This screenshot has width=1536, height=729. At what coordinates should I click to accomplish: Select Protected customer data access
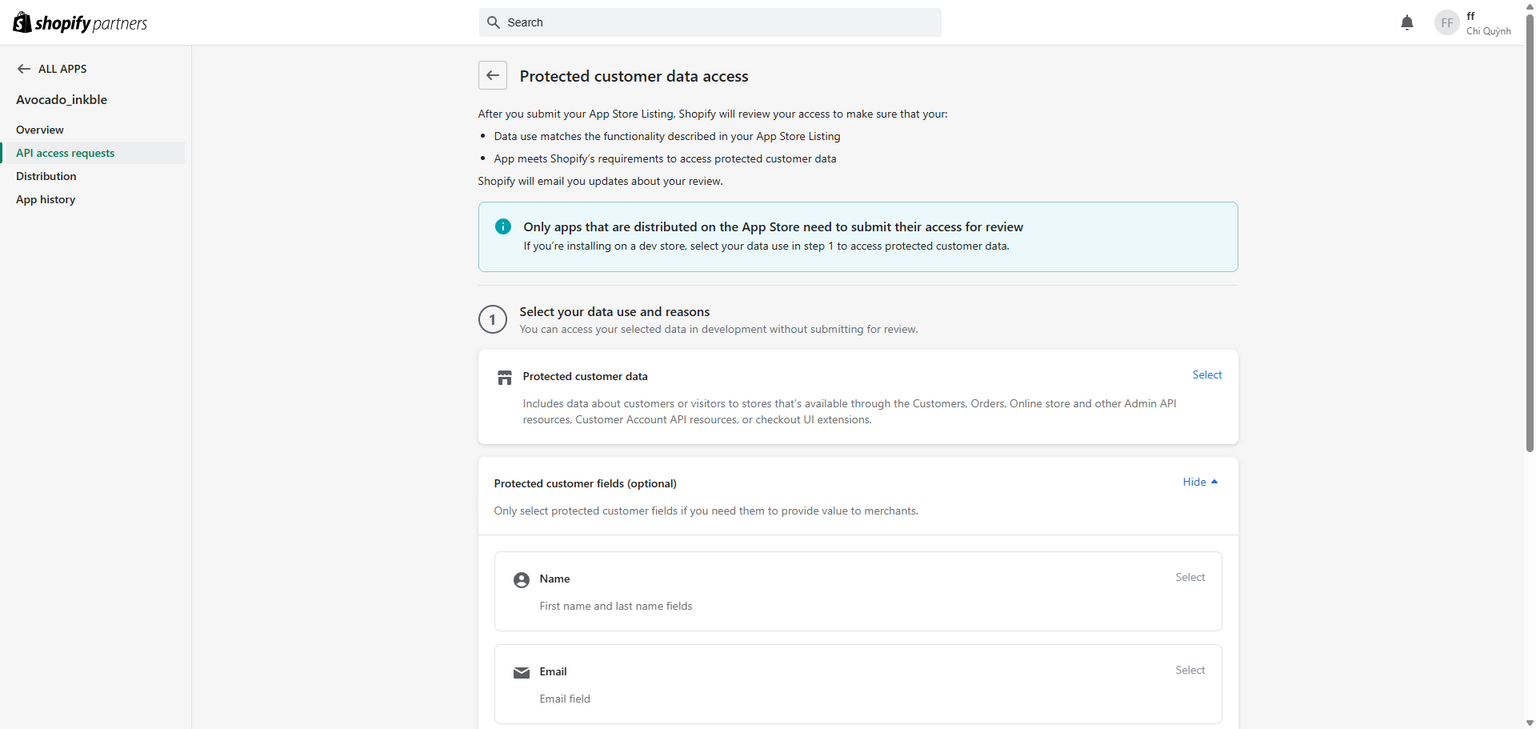(x=1207, y=375)
